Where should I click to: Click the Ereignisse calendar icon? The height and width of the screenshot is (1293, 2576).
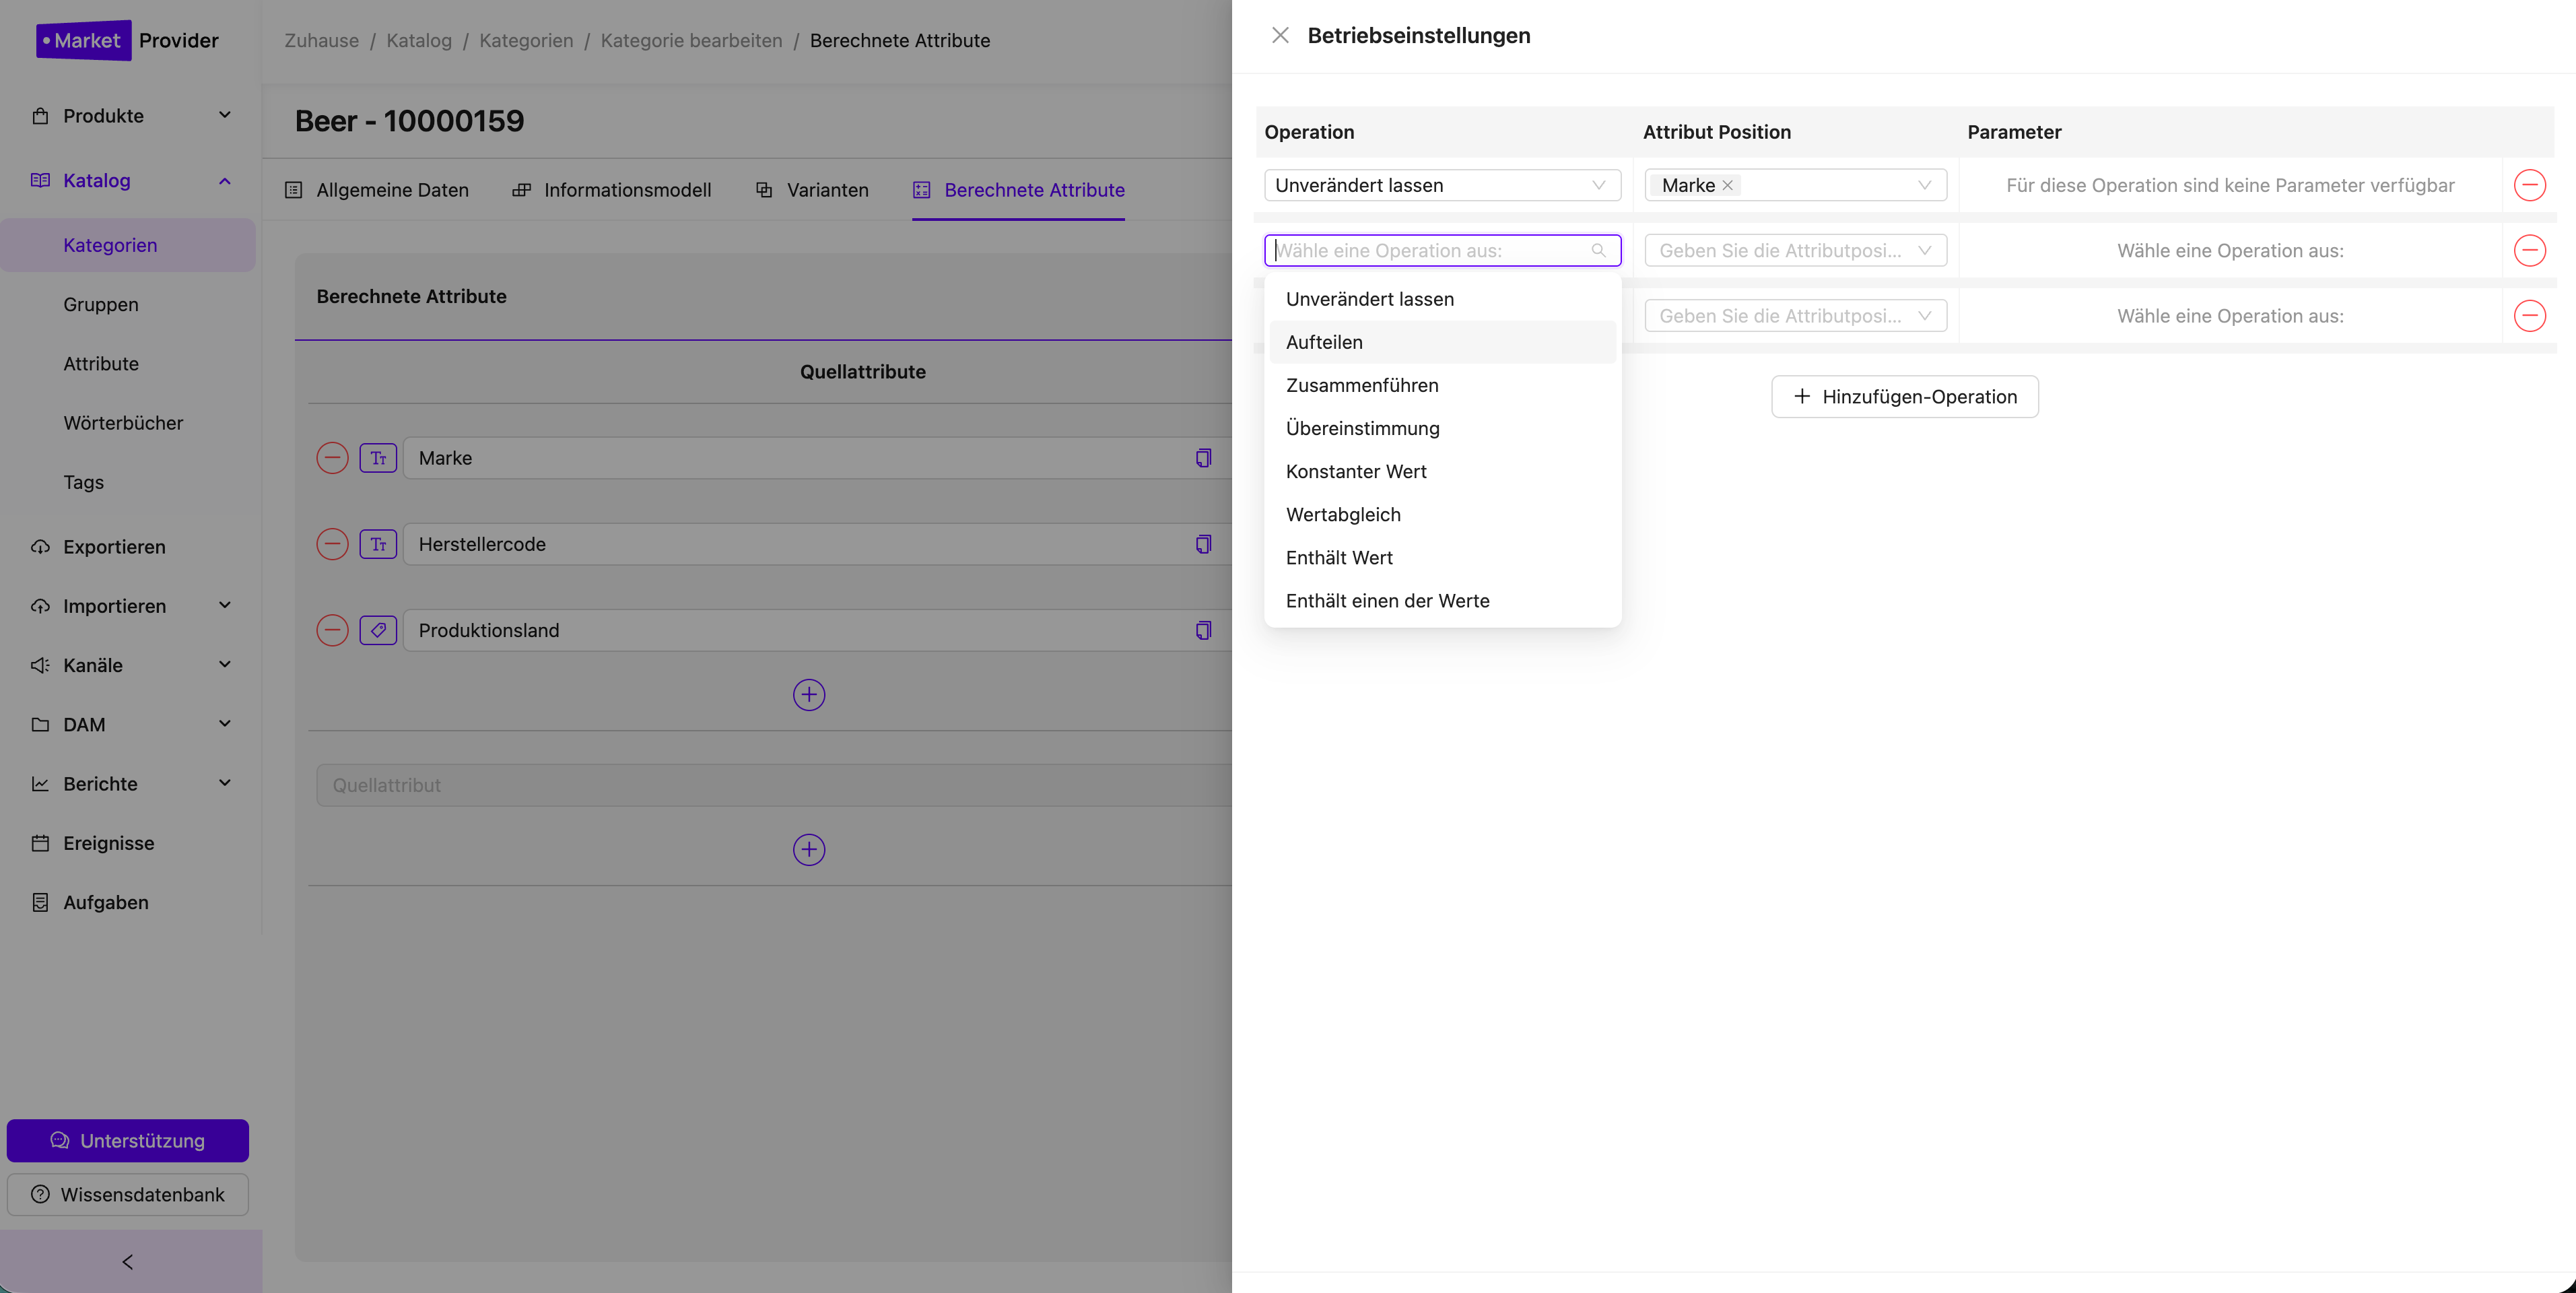(x=40, y=843)
